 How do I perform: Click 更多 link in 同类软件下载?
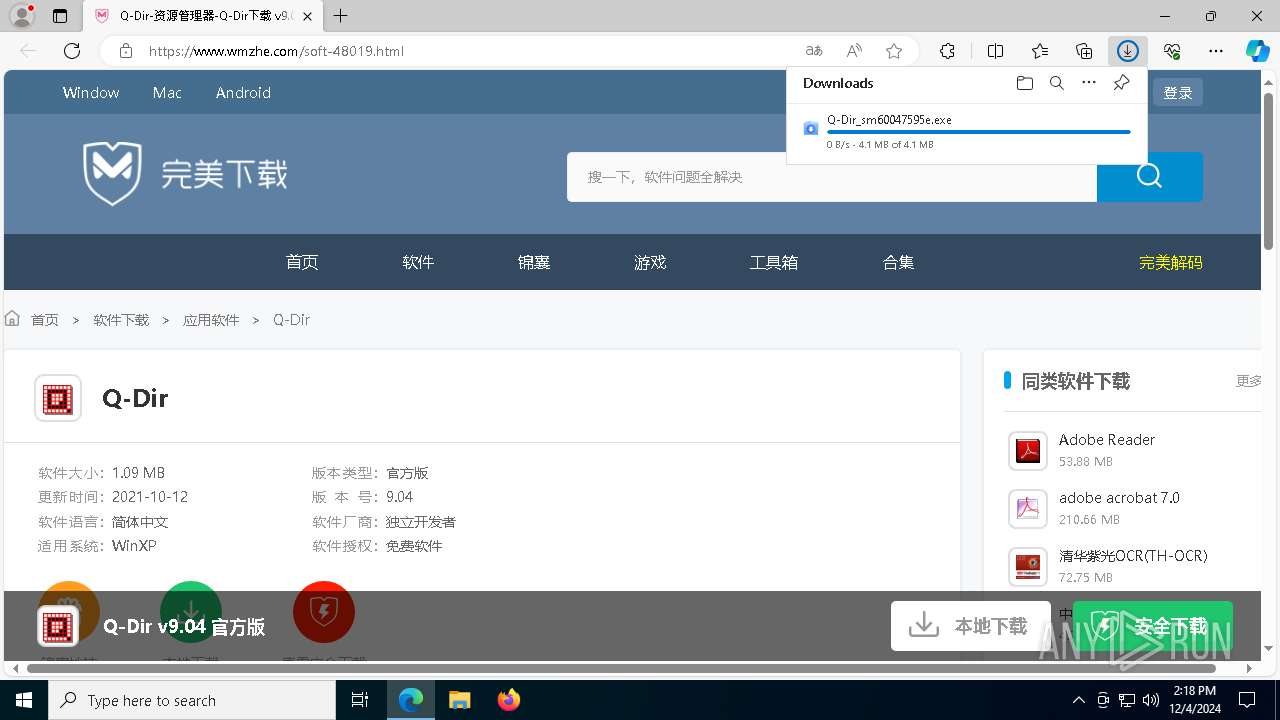tap(1249, 381)
